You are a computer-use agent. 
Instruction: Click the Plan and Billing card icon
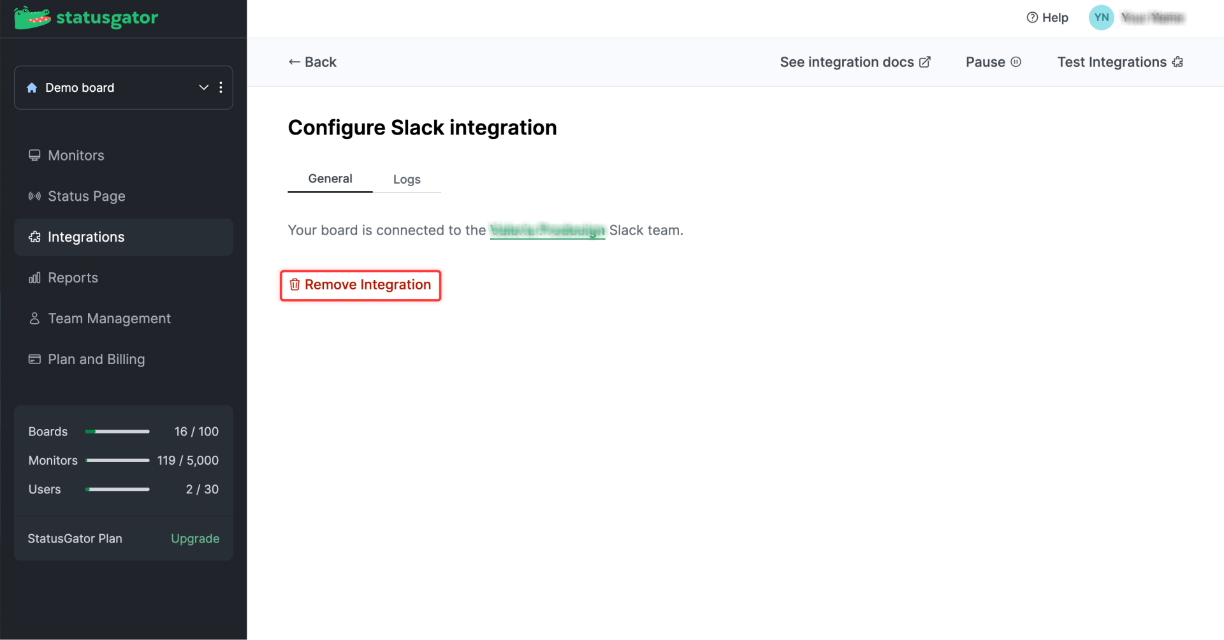(x=35, y=359)
